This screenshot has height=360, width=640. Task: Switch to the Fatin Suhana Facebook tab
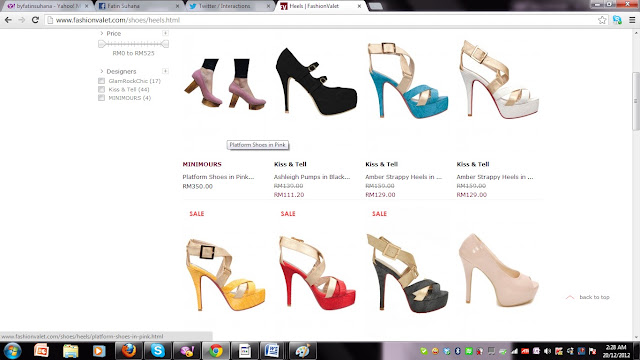pos(139,6)
